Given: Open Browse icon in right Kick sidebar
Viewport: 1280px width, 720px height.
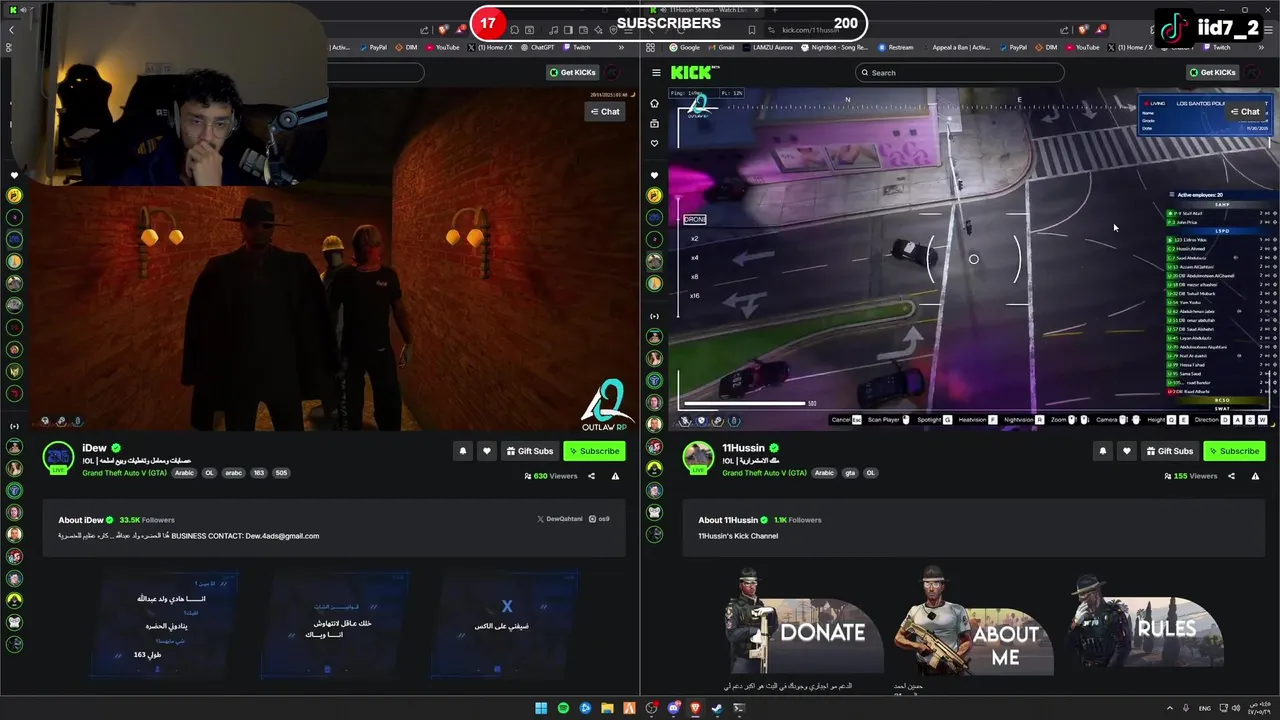Looking at the screenshot, I should [654, 123].
